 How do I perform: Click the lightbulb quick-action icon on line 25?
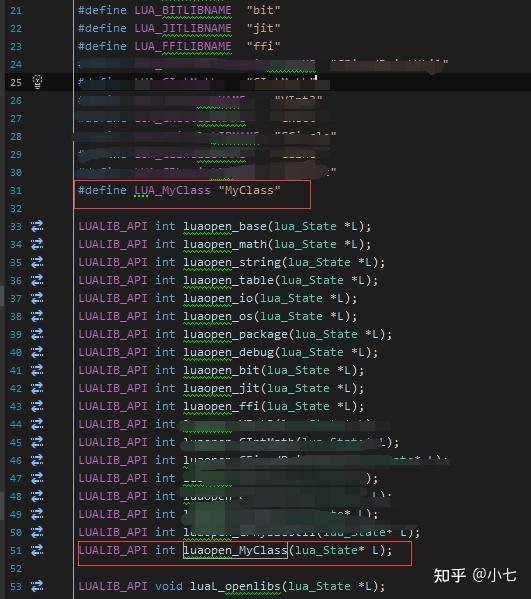(37, 82)
